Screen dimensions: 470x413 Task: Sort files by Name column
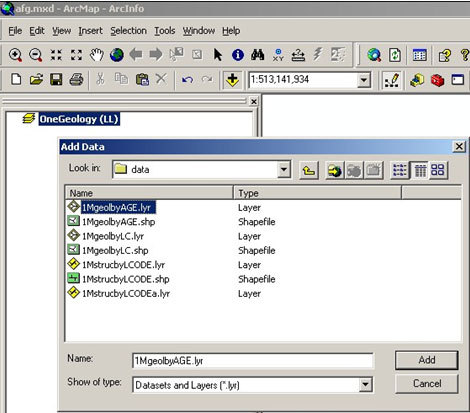(x=150, y=193)
